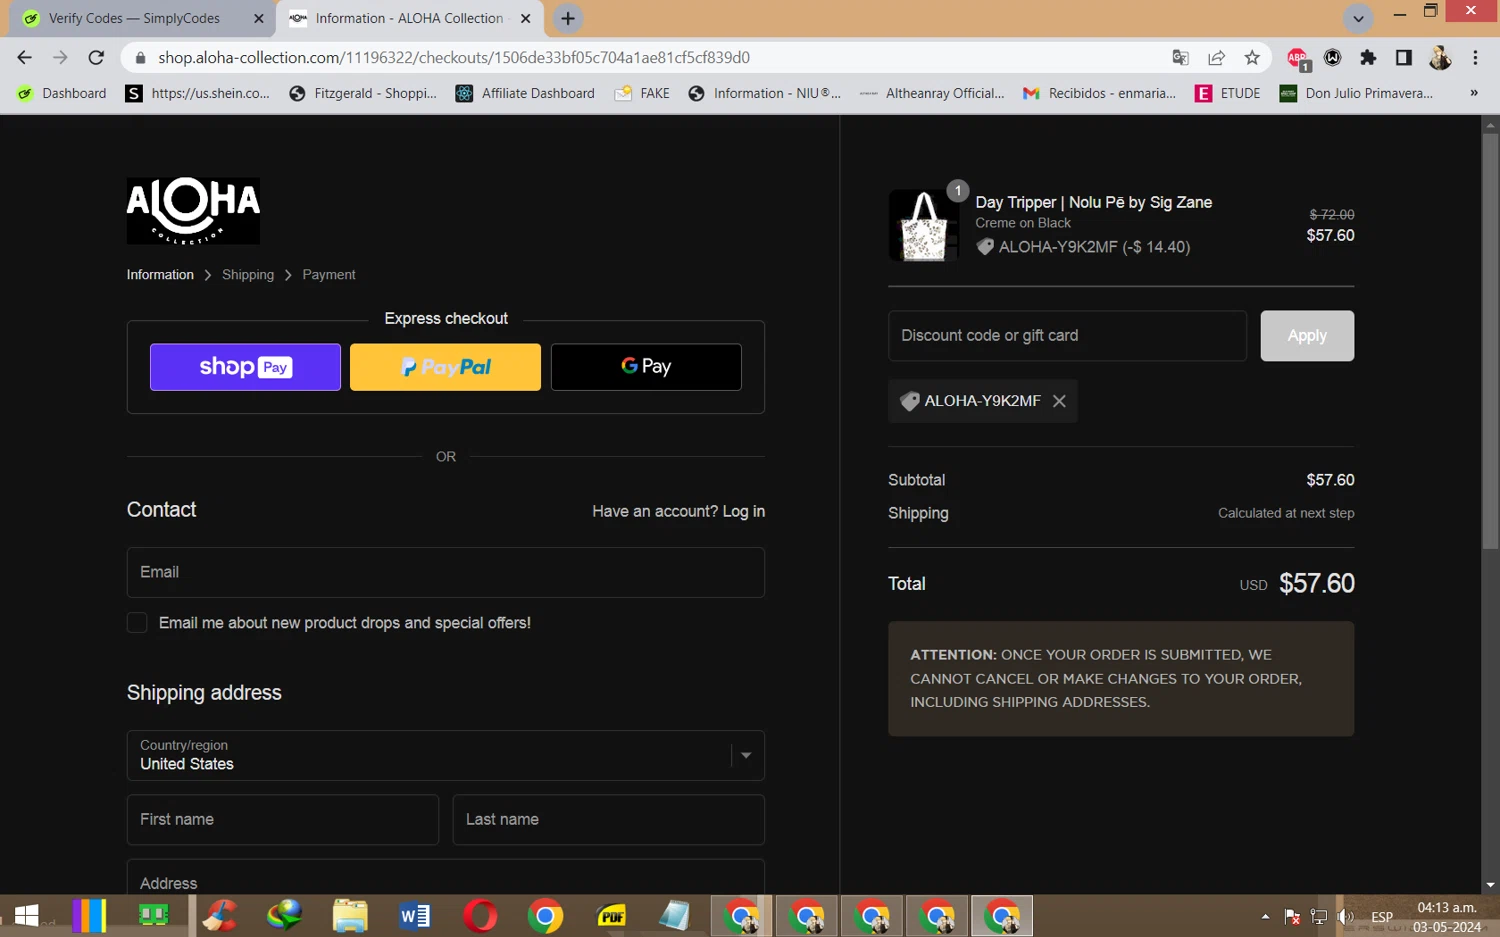Show hidden system tray icons
The image size is (1500, 937).
(x=1265, y=916)
